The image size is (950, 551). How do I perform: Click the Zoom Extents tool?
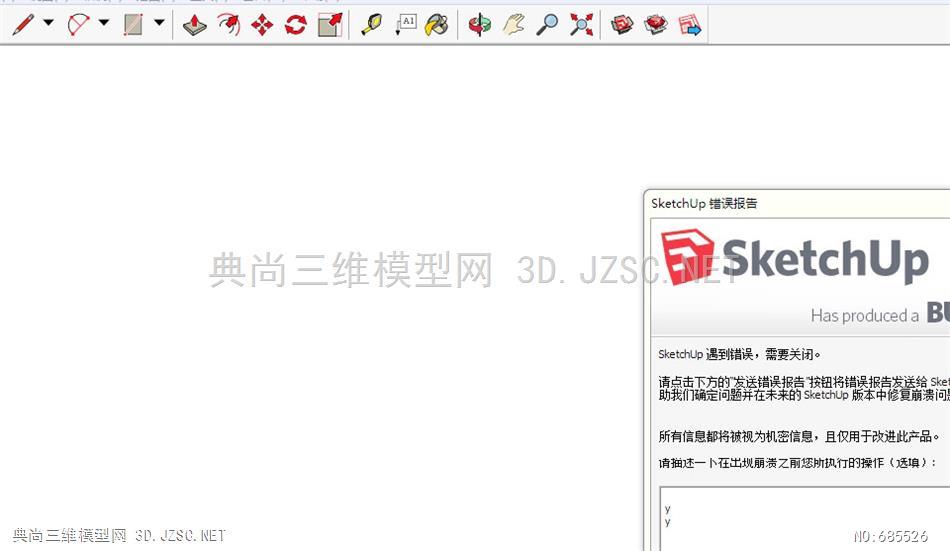tap(581, 25)
